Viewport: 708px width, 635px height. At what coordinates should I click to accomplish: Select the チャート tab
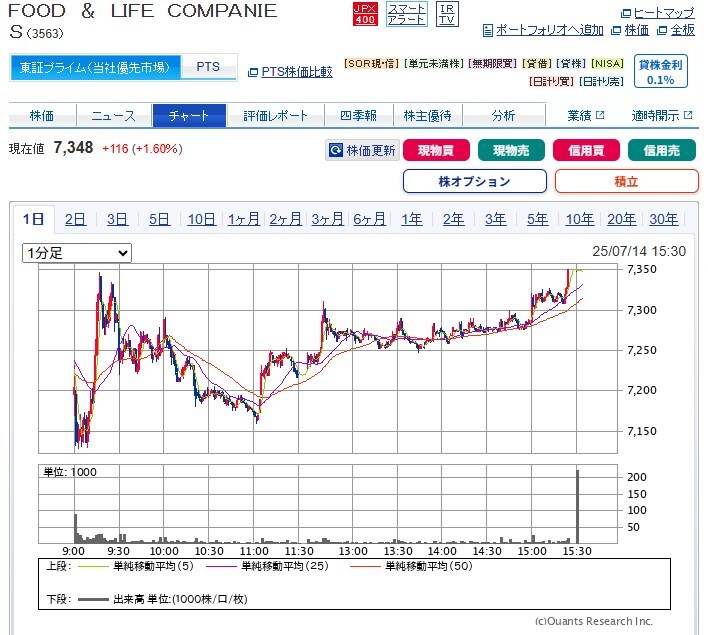pos(189,116)
